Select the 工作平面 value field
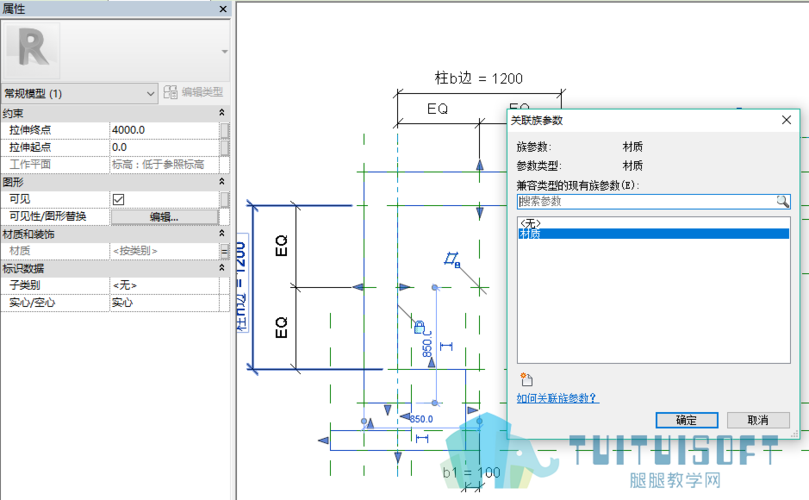 pyautogui.click(x=165, y=165)
